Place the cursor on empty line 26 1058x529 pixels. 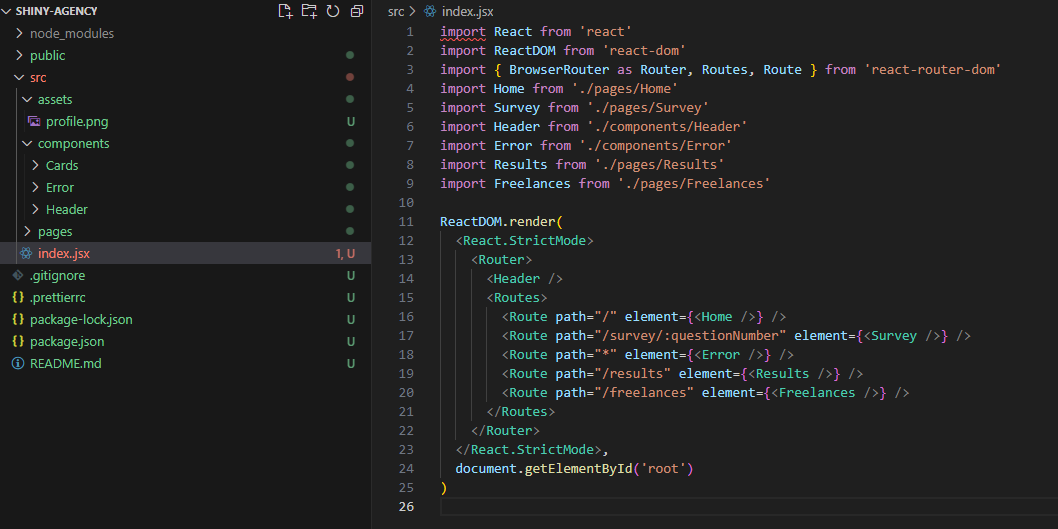coord(749,506)
